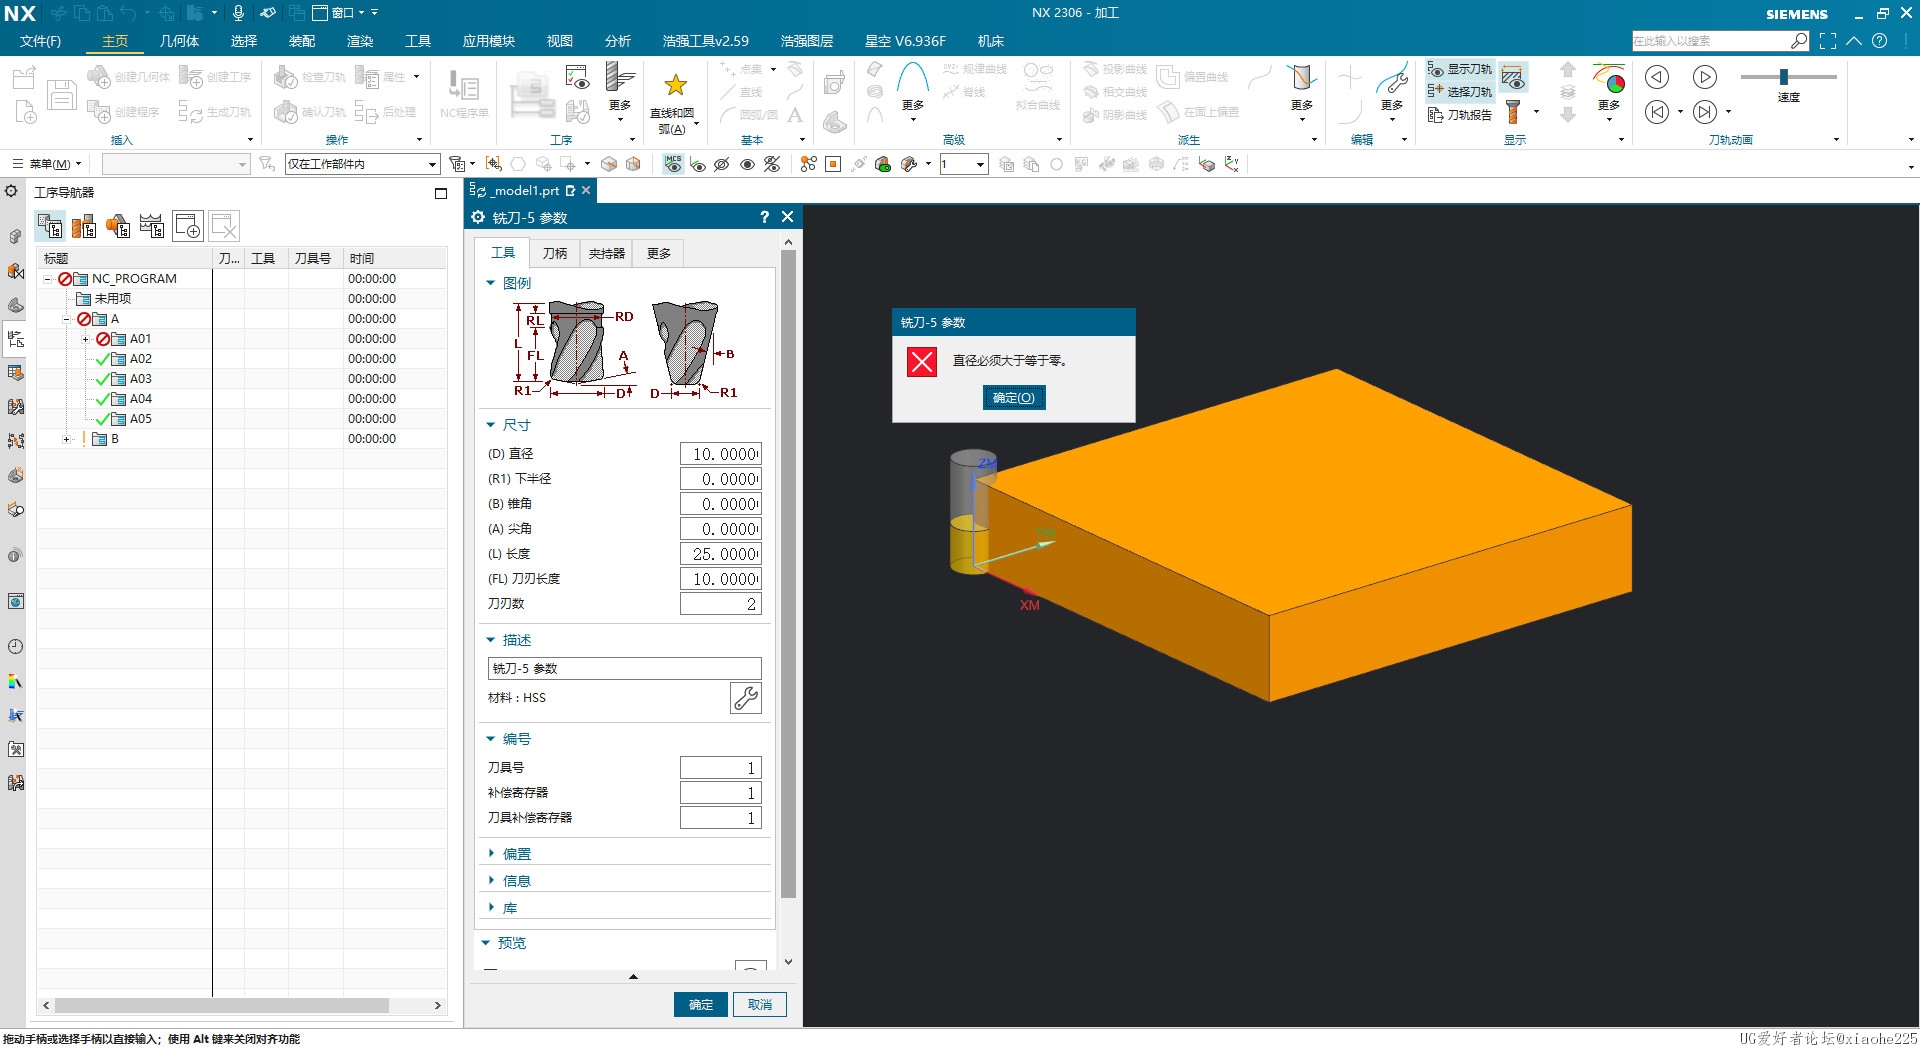Click the operation navigator tab icon in left sidebar
Image resolution: width=1920 pixels, height=1050 pixels.
[15, 339]
